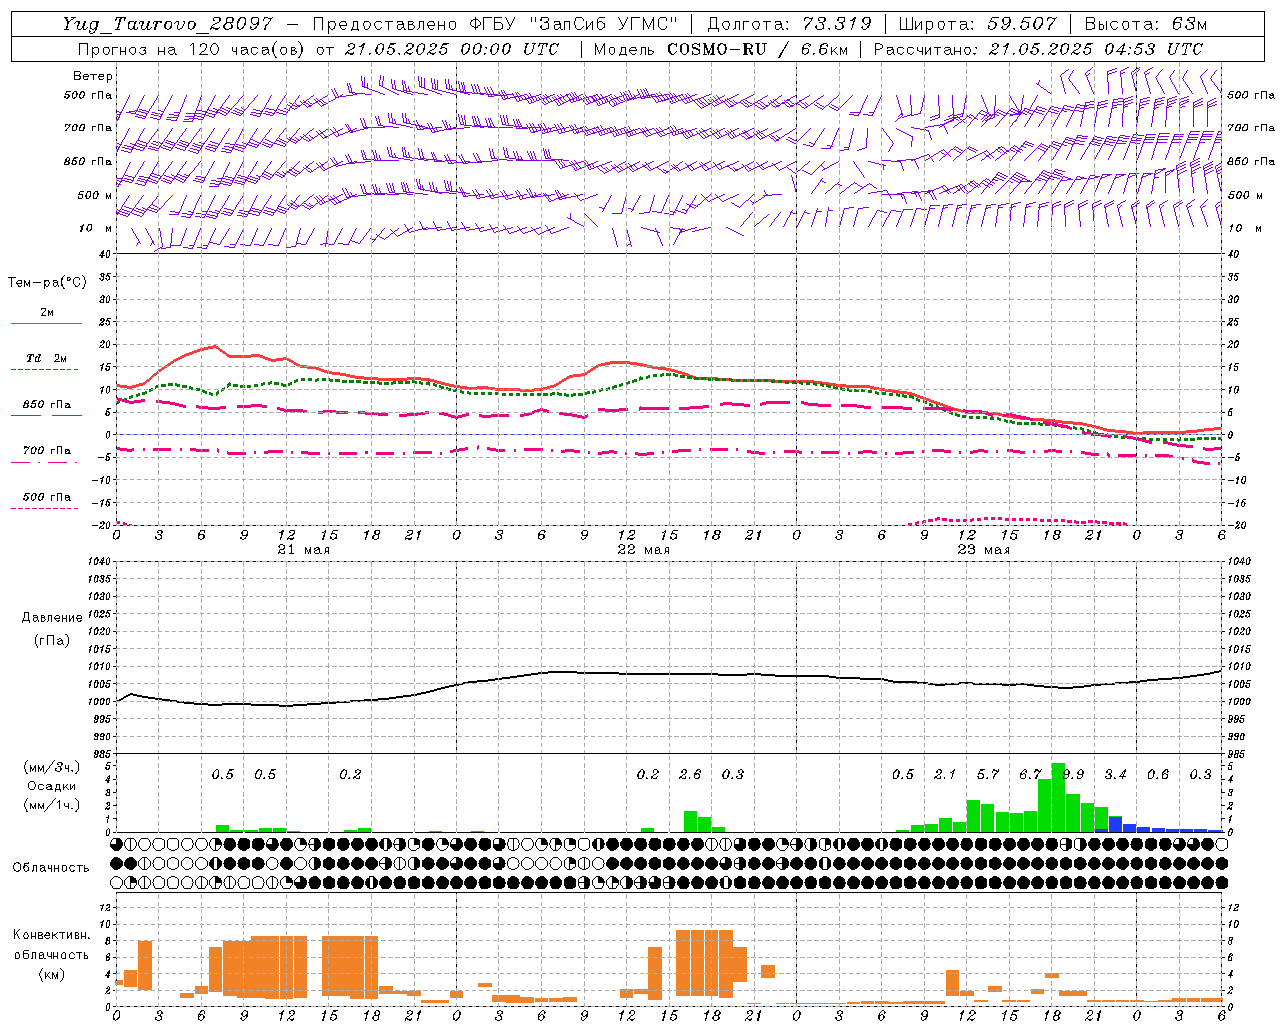Click the Модель COSMO-RU / 6.6км label
Image resolution: width=1280 pixels, height=1024 pixels.
721,49
